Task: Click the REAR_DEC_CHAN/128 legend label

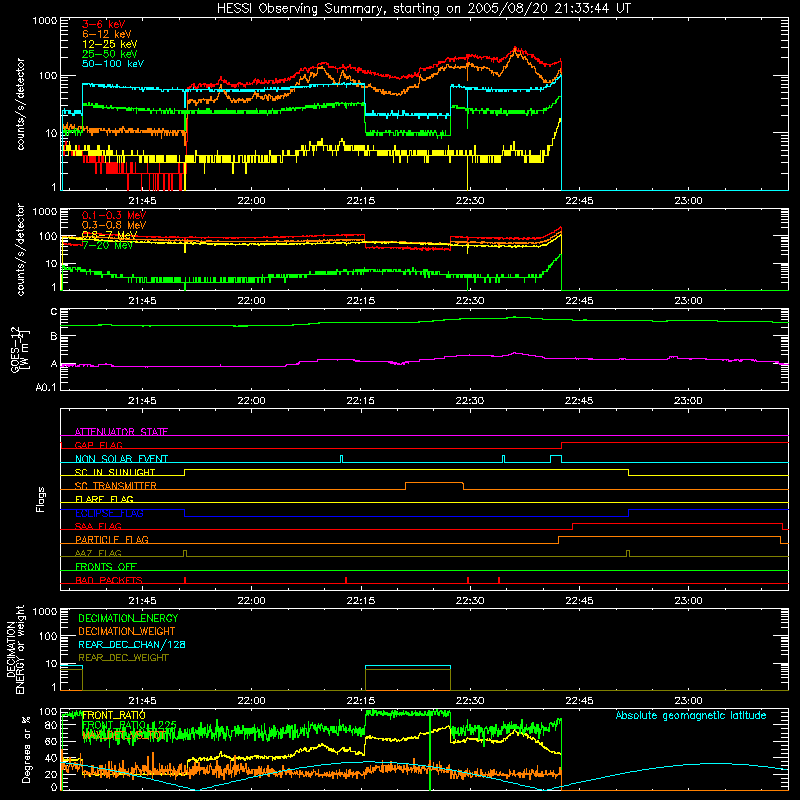Action: click(x=132, y=644)
